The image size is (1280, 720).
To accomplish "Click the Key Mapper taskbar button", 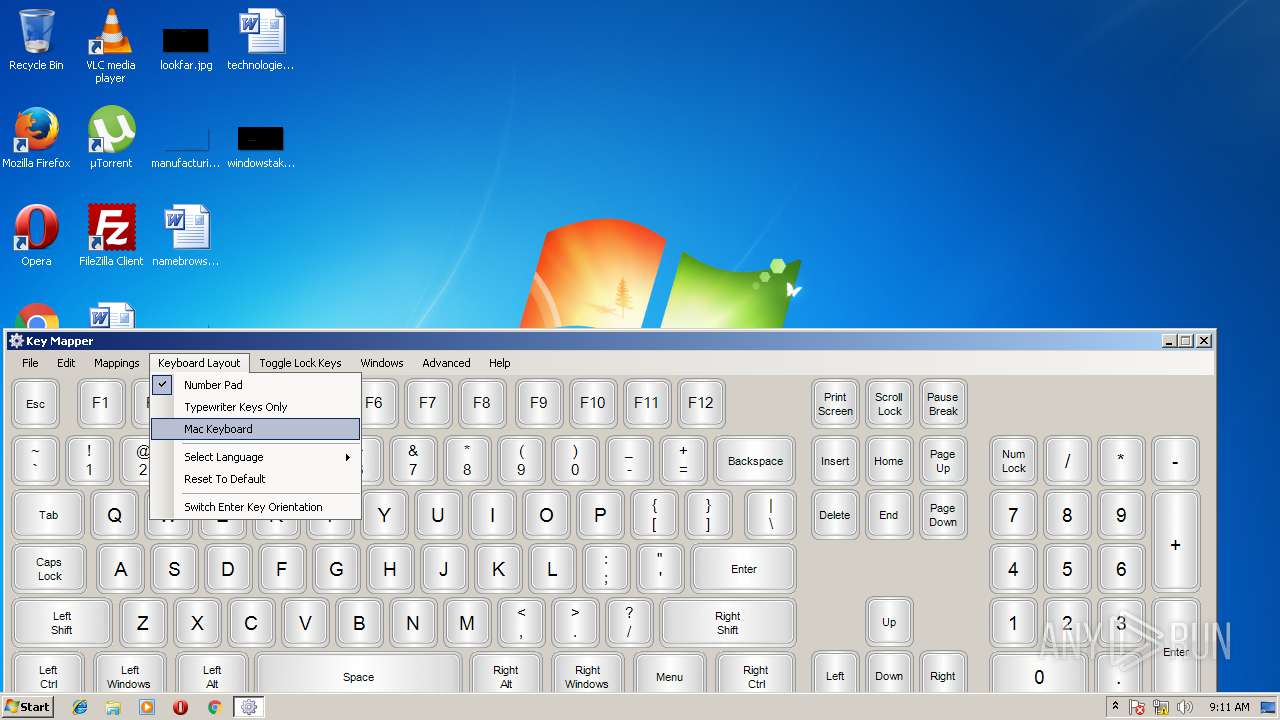I will coord(249,707).
